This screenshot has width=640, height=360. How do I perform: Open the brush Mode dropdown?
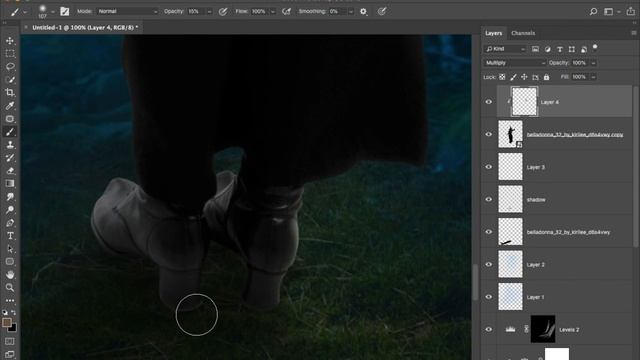pyautogui.click(x=127, y=11)
